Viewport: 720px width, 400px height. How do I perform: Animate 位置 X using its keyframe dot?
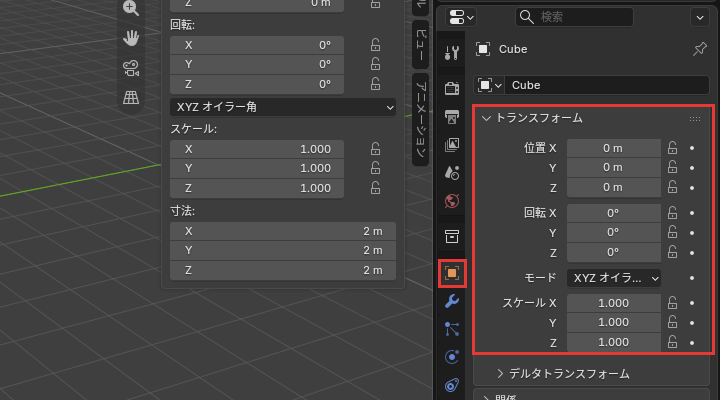pos(692,148)
